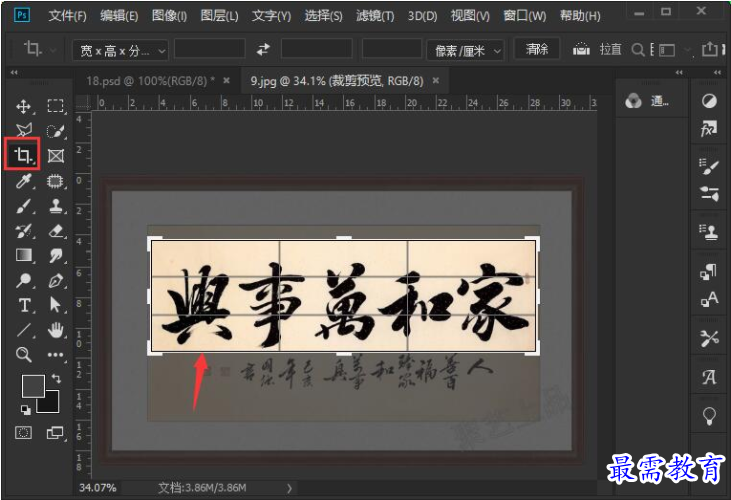Open the Learn lightbulb panel icon

pos(709,415)
